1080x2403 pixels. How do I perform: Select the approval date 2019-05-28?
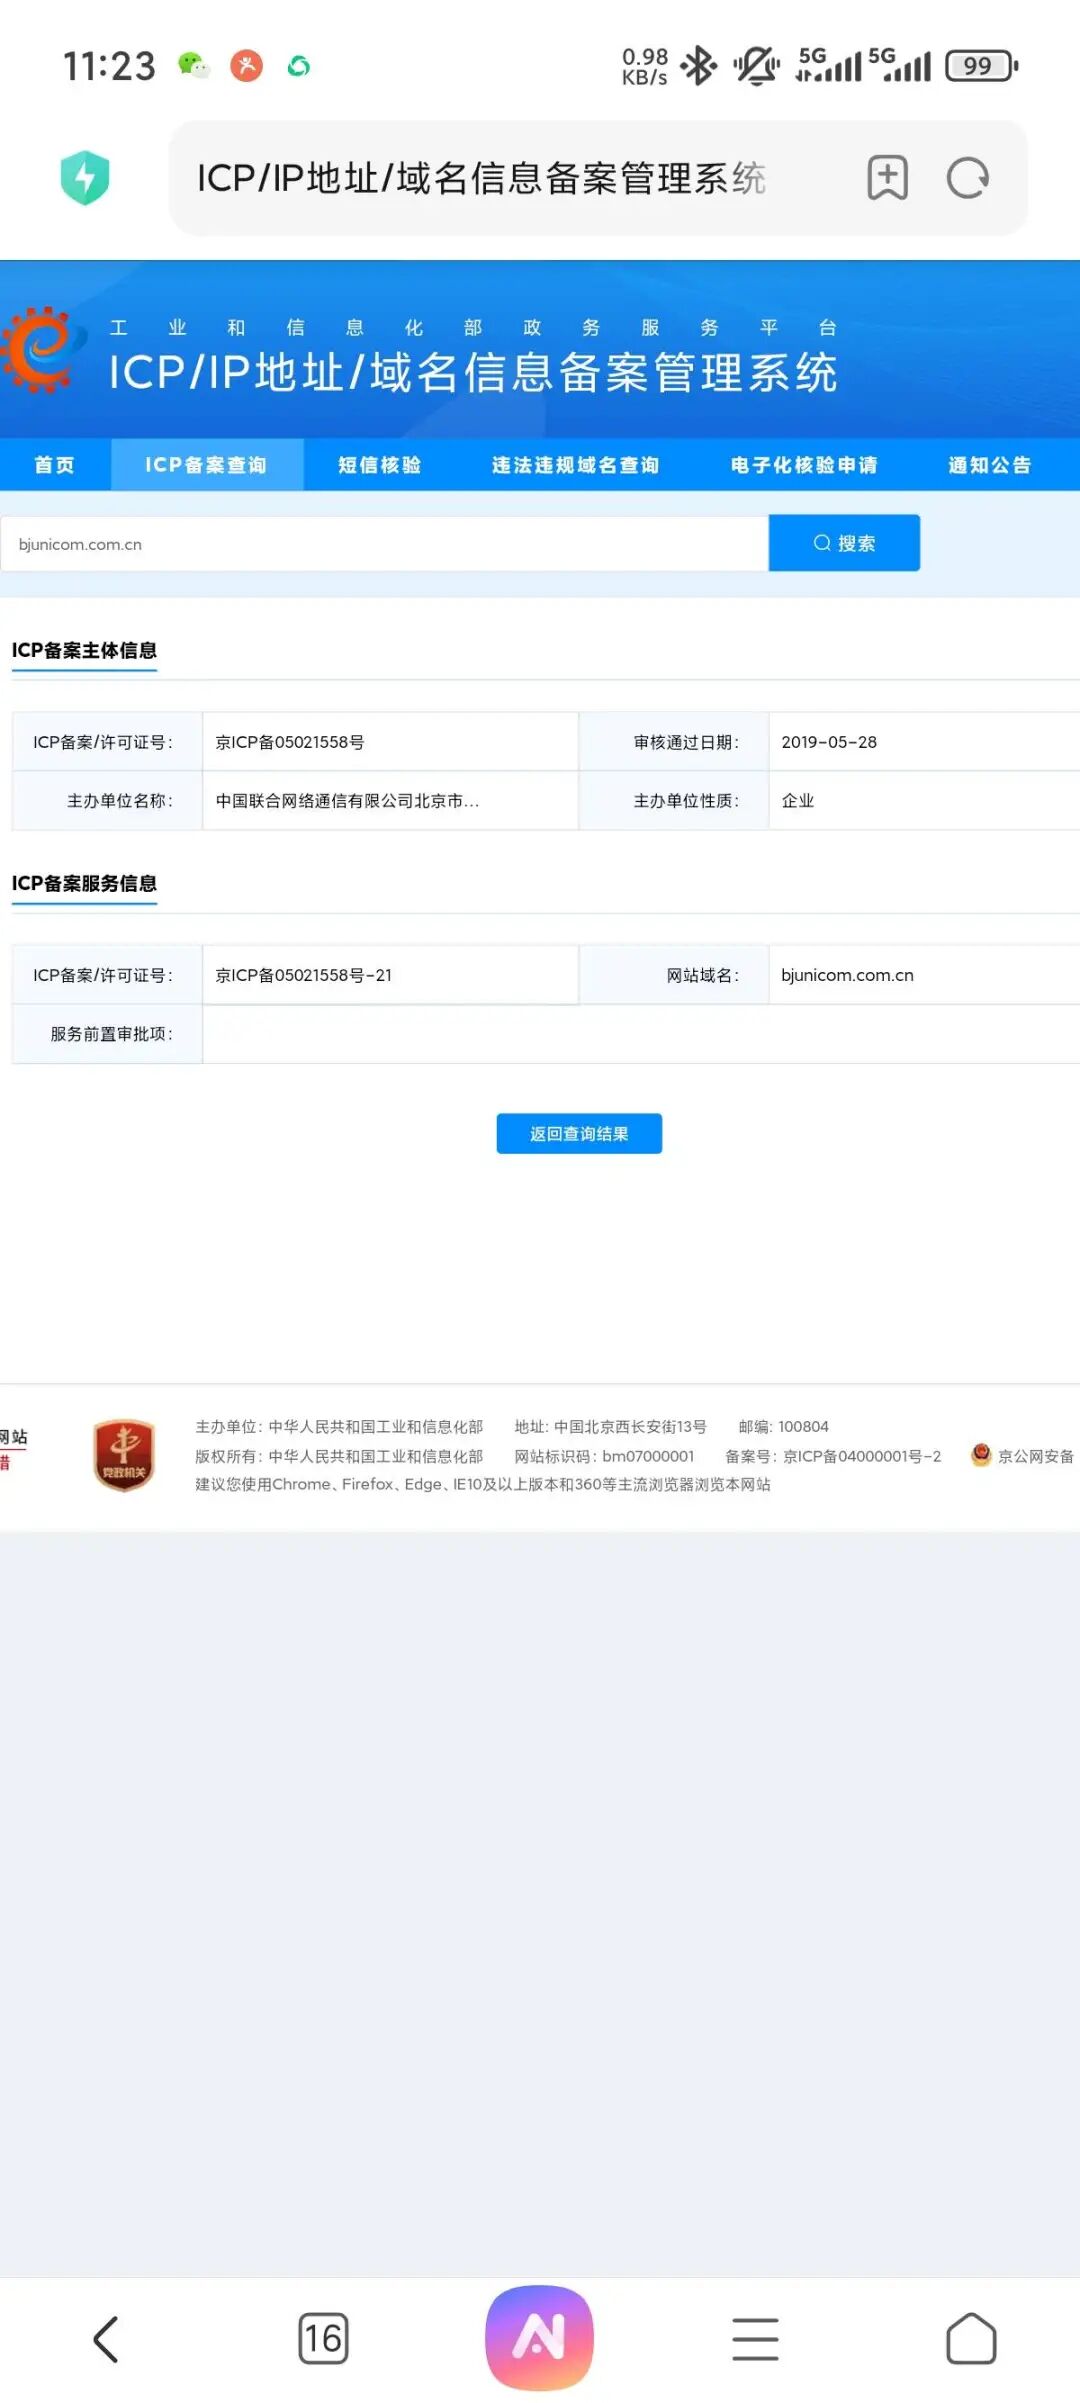point(829,742)
